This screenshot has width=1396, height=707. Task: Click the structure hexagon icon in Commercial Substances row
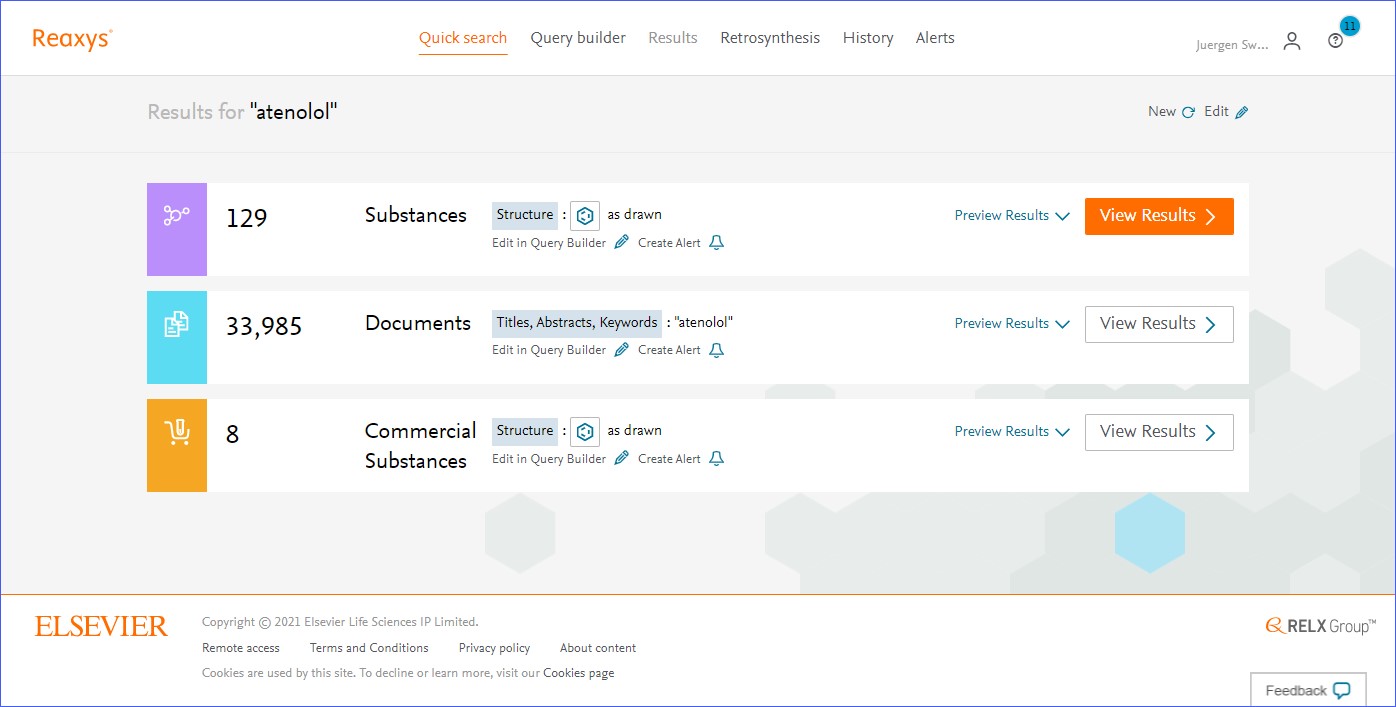585,432
